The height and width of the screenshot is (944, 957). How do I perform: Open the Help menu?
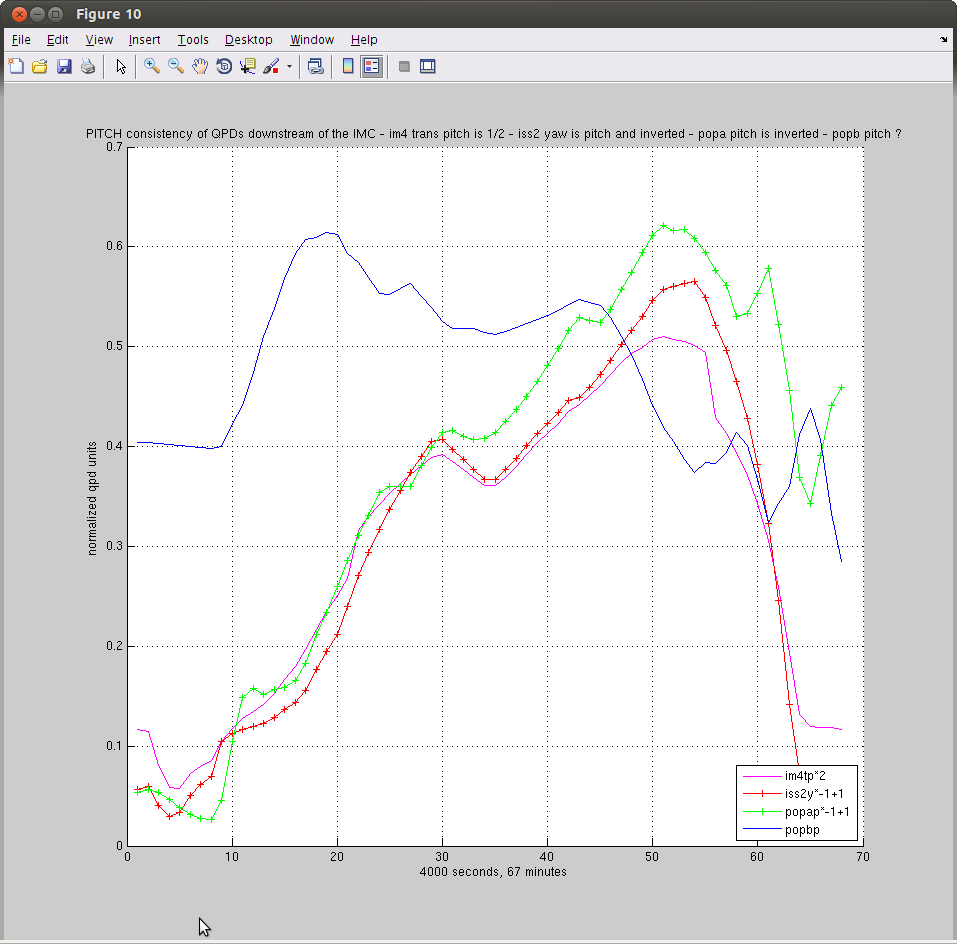click(x=364, y=40)
